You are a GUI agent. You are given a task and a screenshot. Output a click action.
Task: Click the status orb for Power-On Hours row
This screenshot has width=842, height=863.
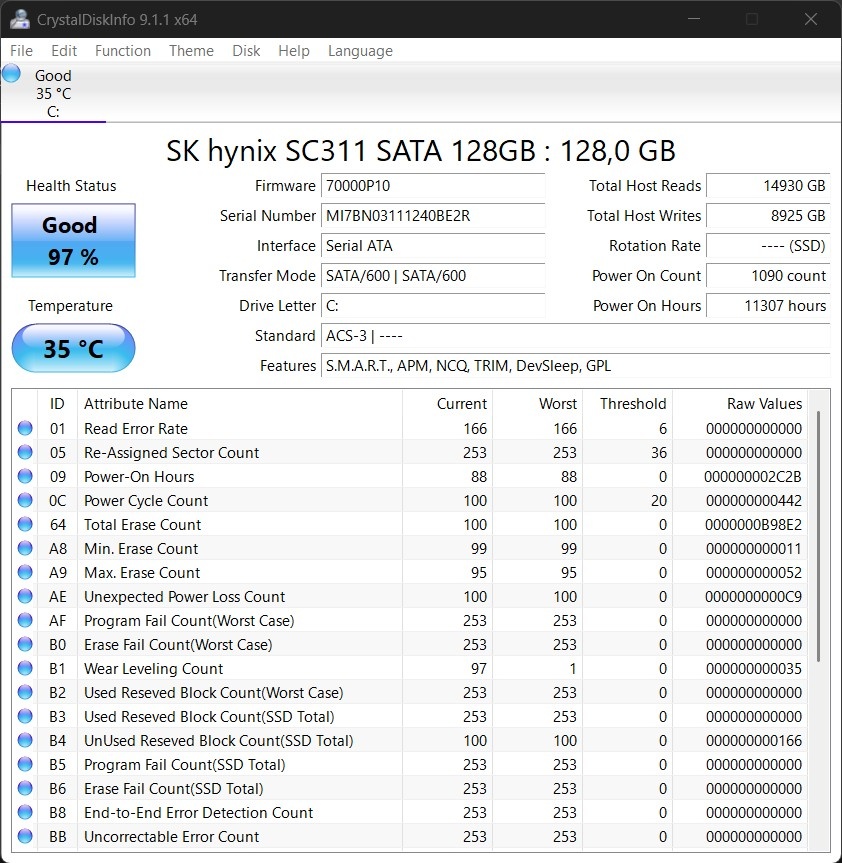[x=25, y=477]
